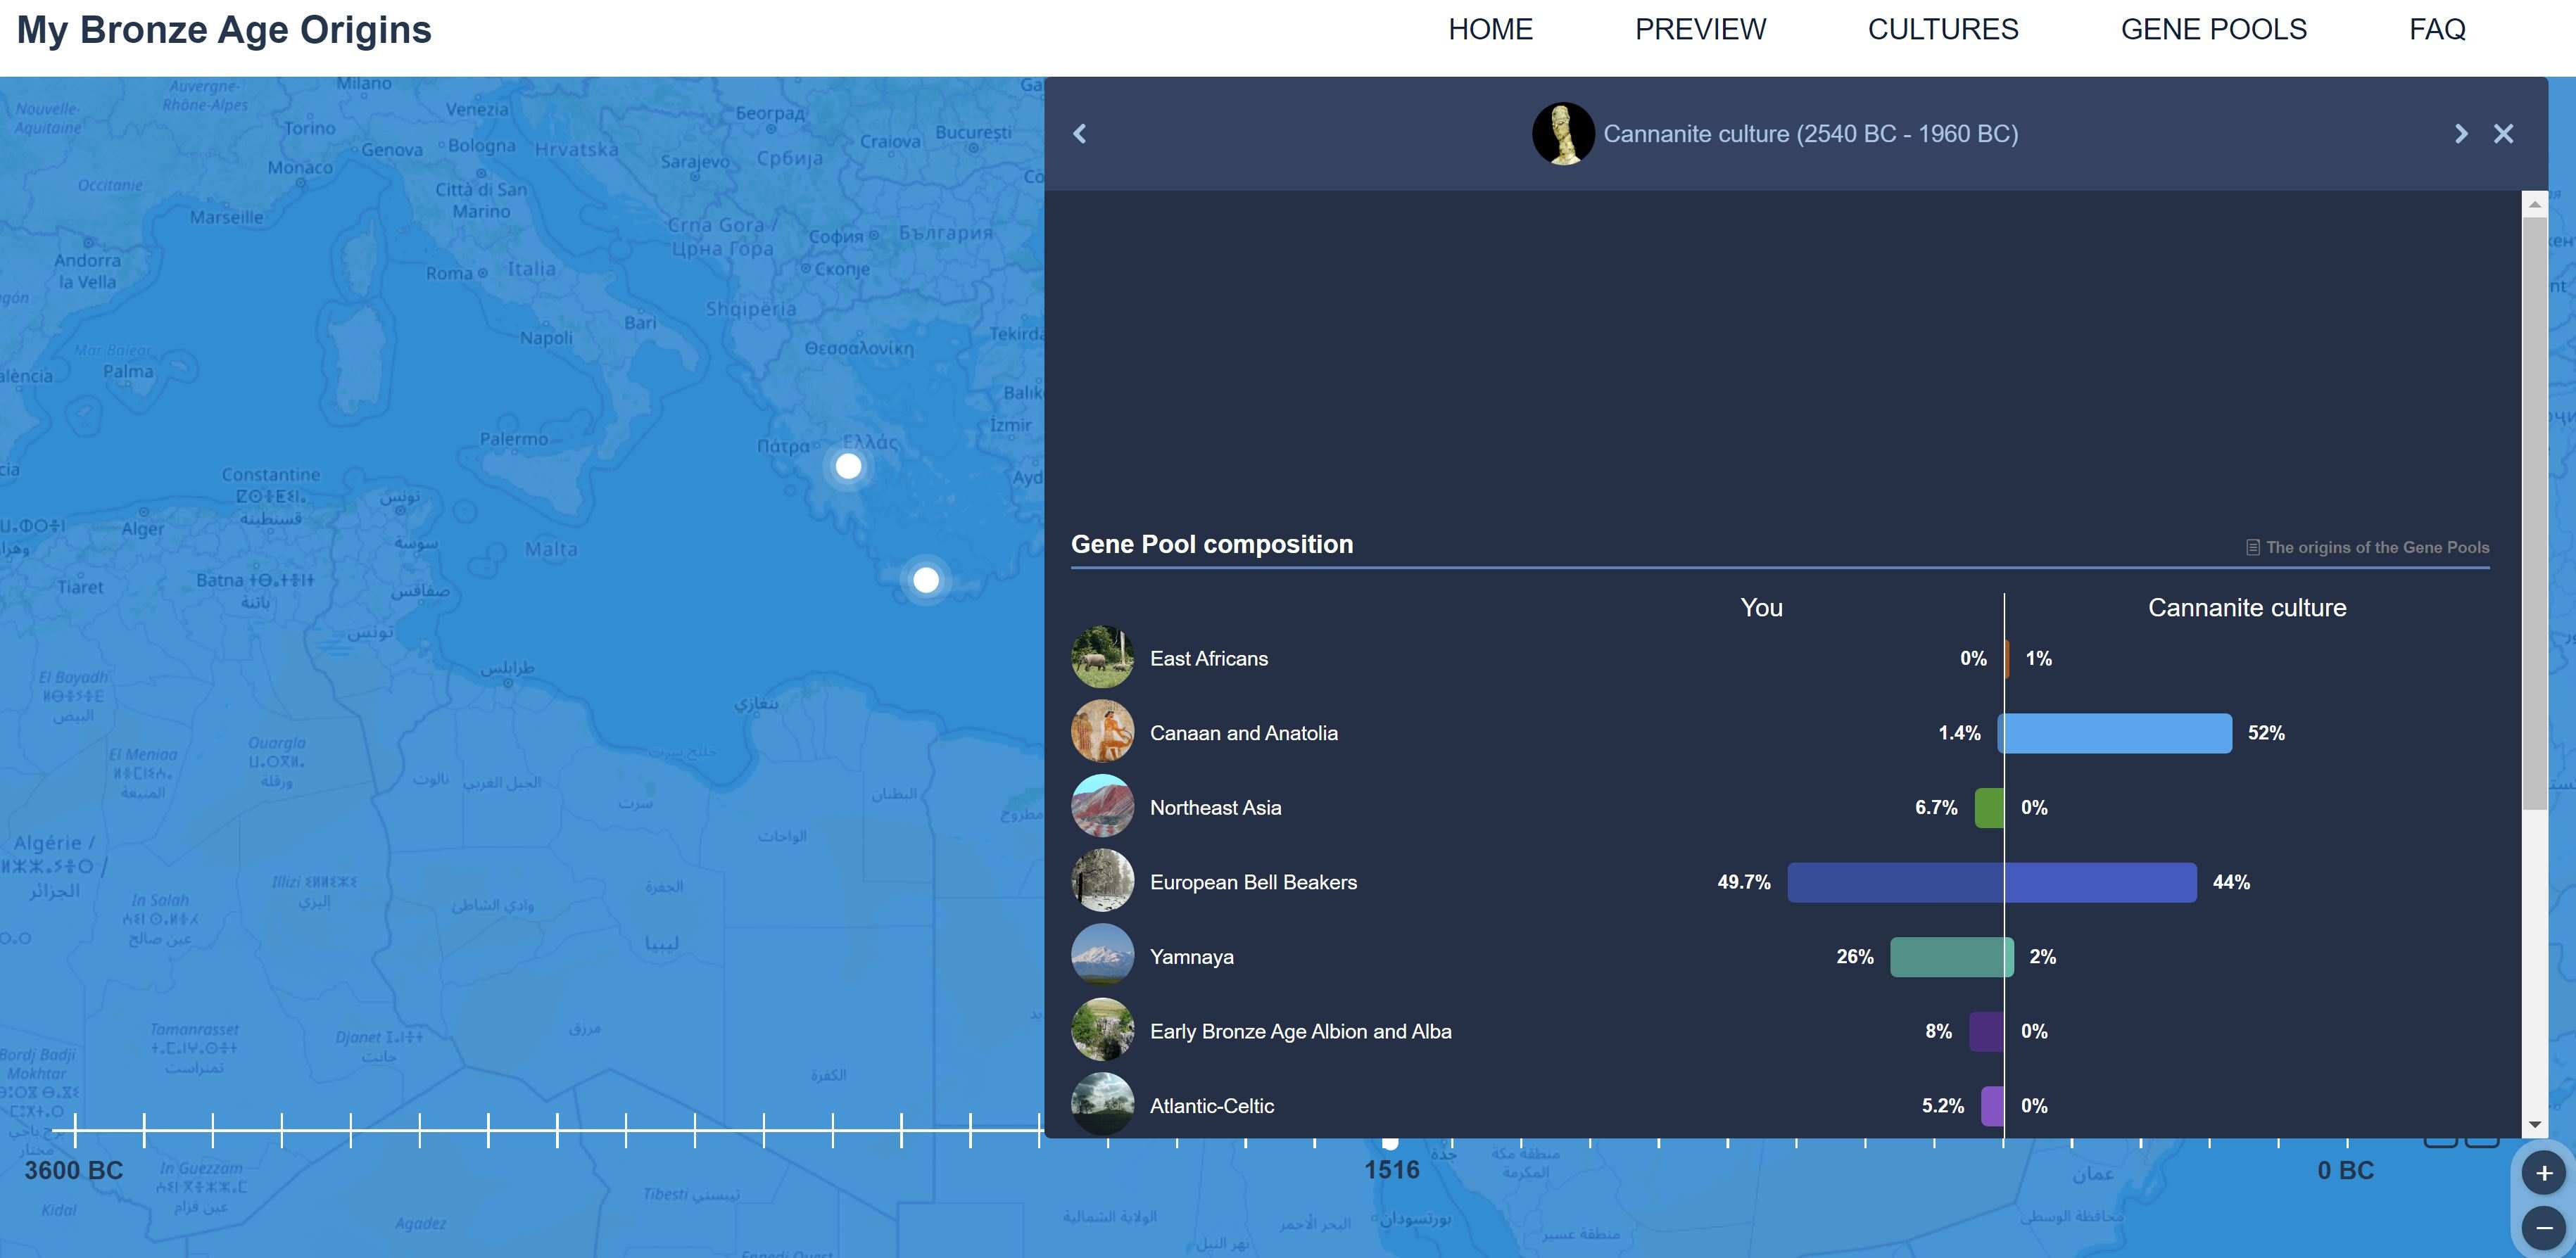The height and width of the screenshot is (1258, 2576).
Task: Close the Cannanite culture panel
Action: [x=2503, y=134]
